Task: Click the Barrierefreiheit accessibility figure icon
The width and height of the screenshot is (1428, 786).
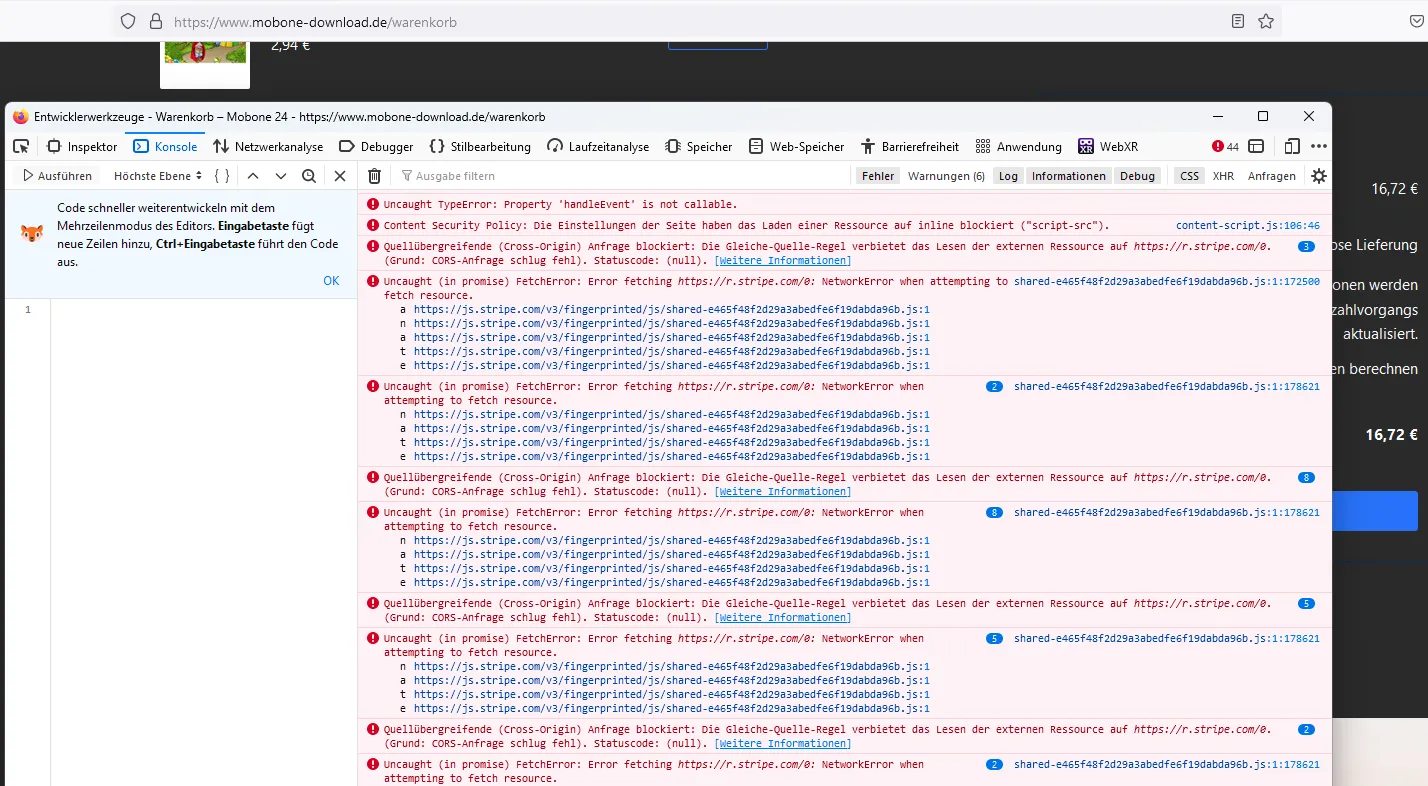Action: 867,147
